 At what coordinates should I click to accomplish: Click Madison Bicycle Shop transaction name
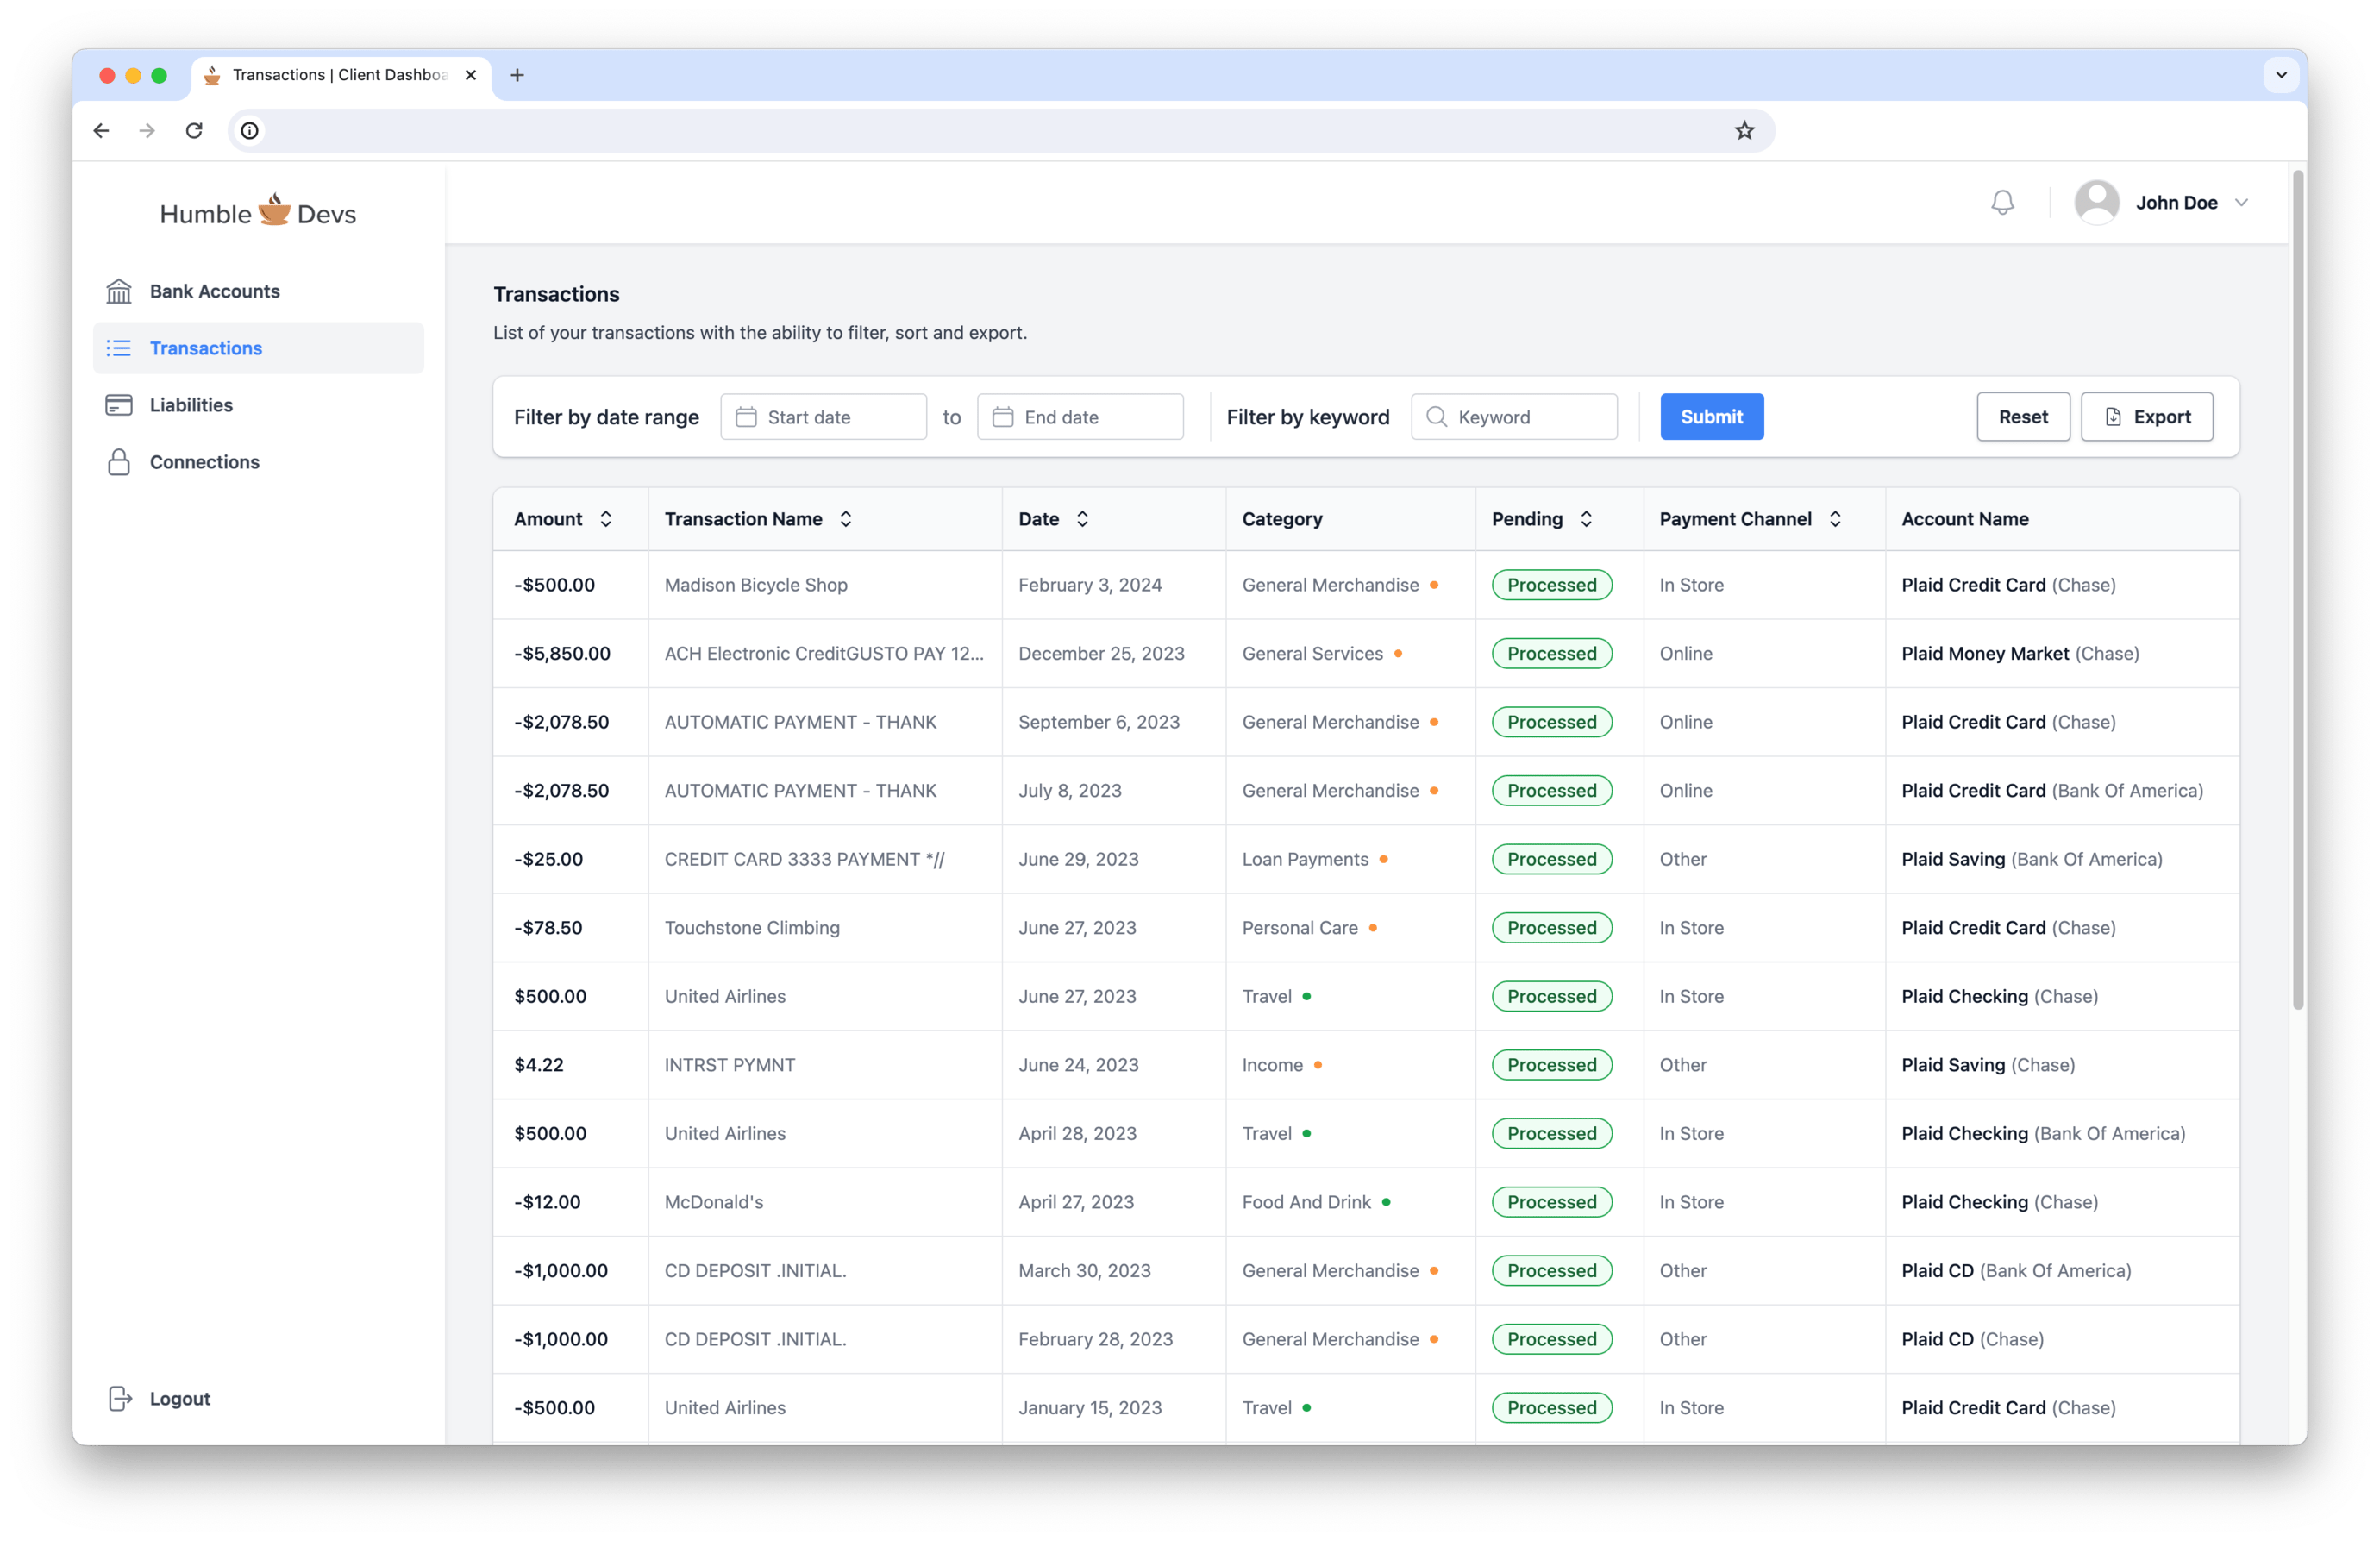point(755,585)
